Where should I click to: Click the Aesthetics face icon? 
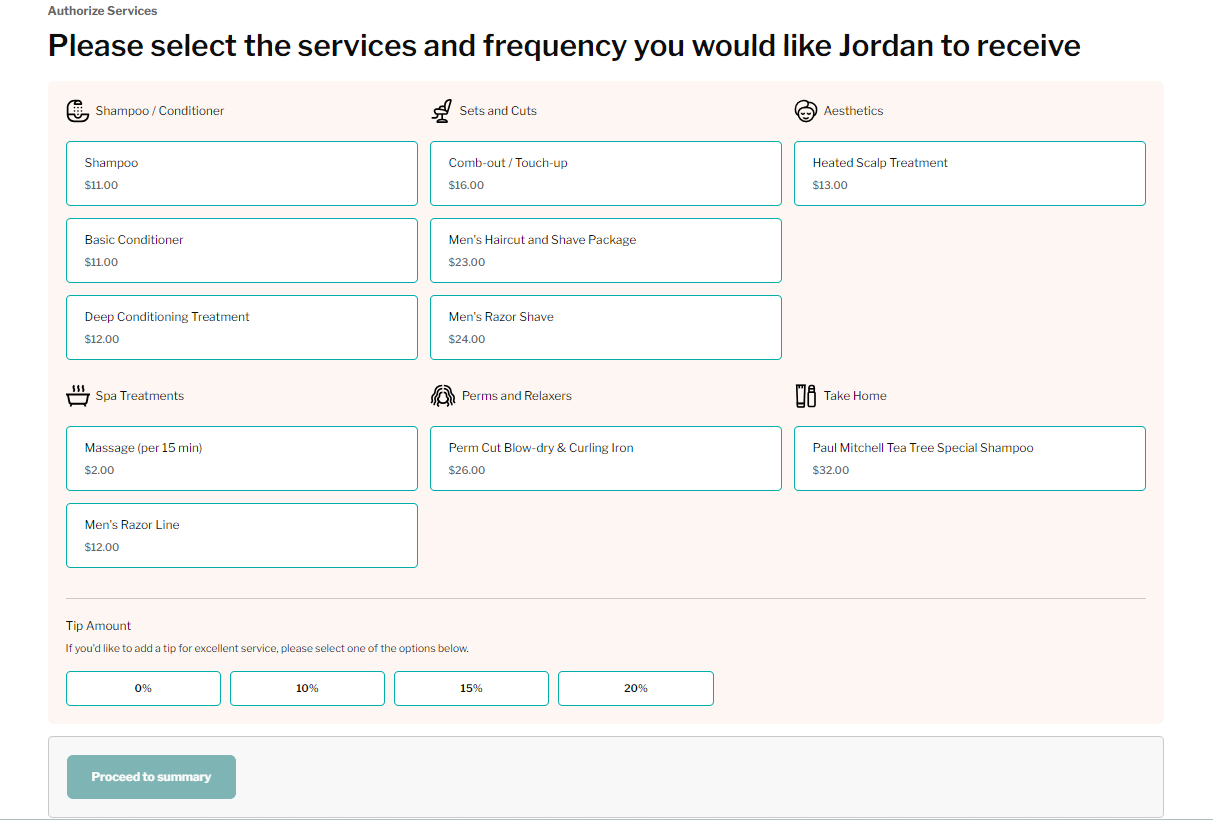pyautogui.click(x=806, y=111)
